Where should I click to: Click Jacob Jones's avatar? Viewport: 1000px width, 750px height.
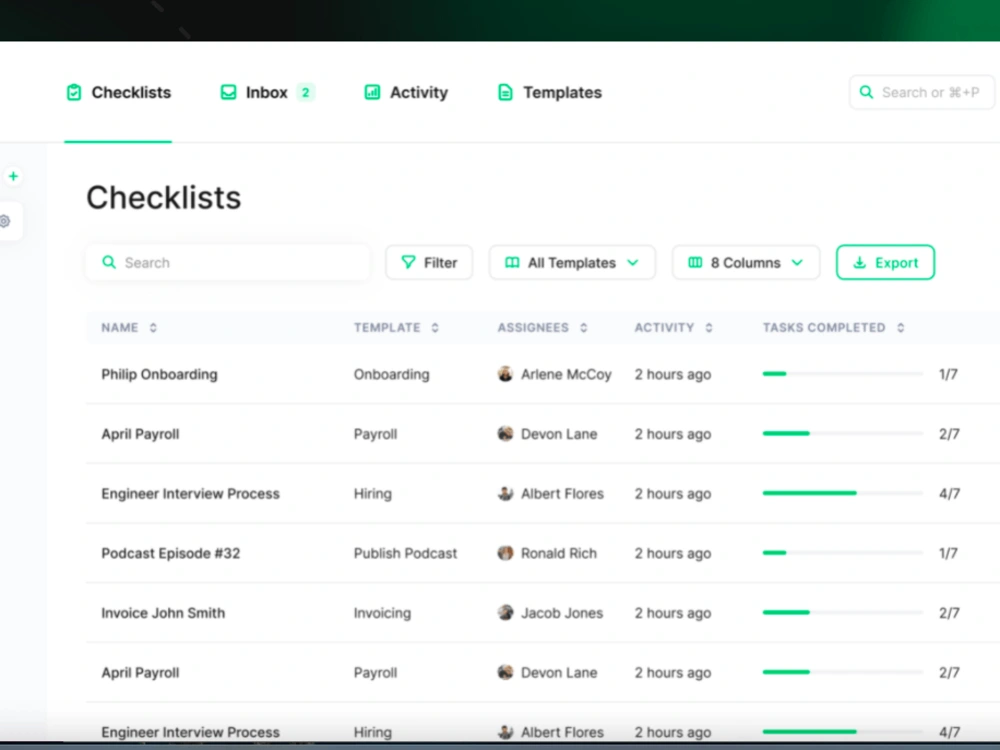(505, 613)
